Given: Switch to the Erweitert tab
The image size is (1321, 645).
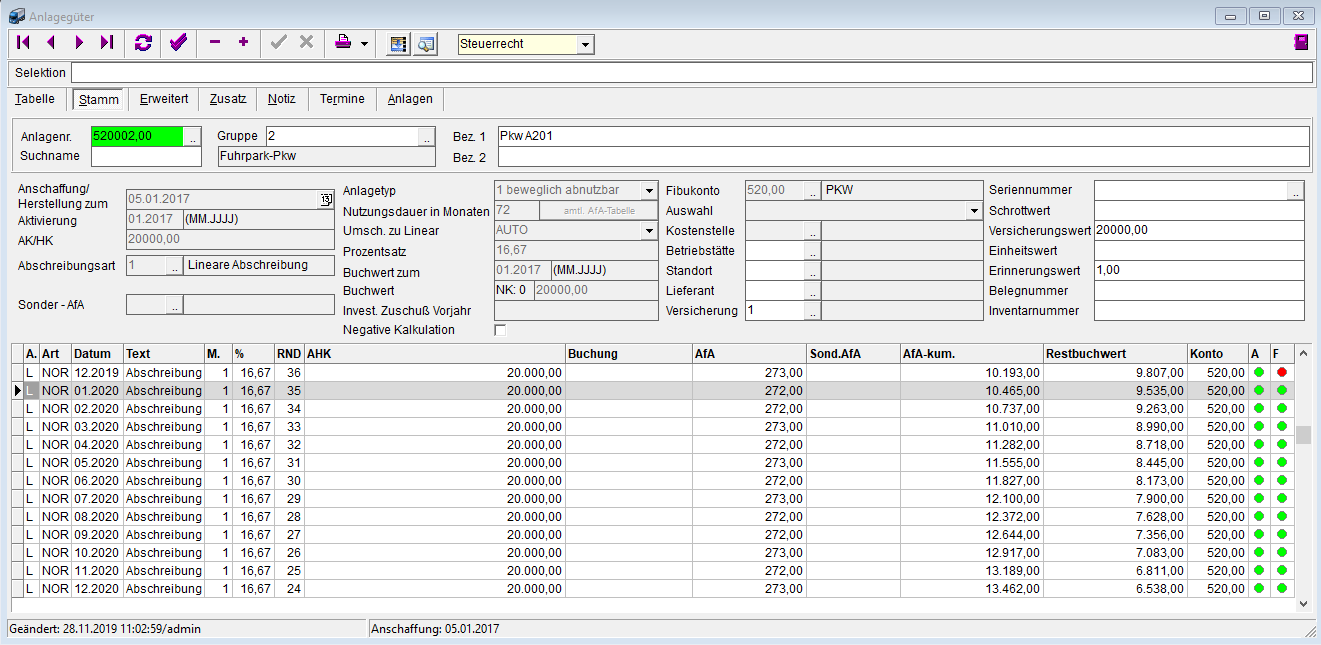Looking at the screenshot, I should (x=164, y=99).
